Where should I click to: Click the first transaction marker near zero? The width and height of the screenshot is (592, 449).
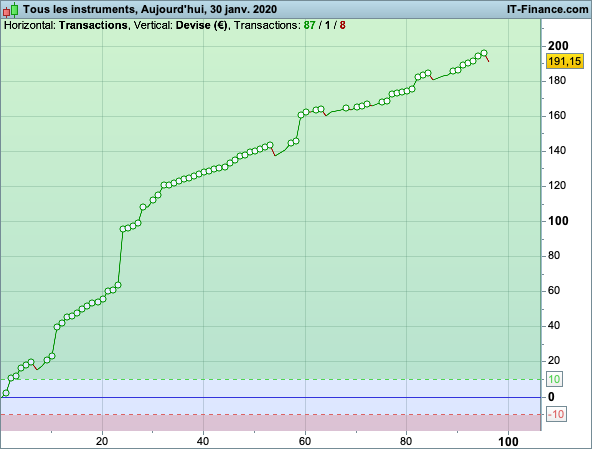6,393
